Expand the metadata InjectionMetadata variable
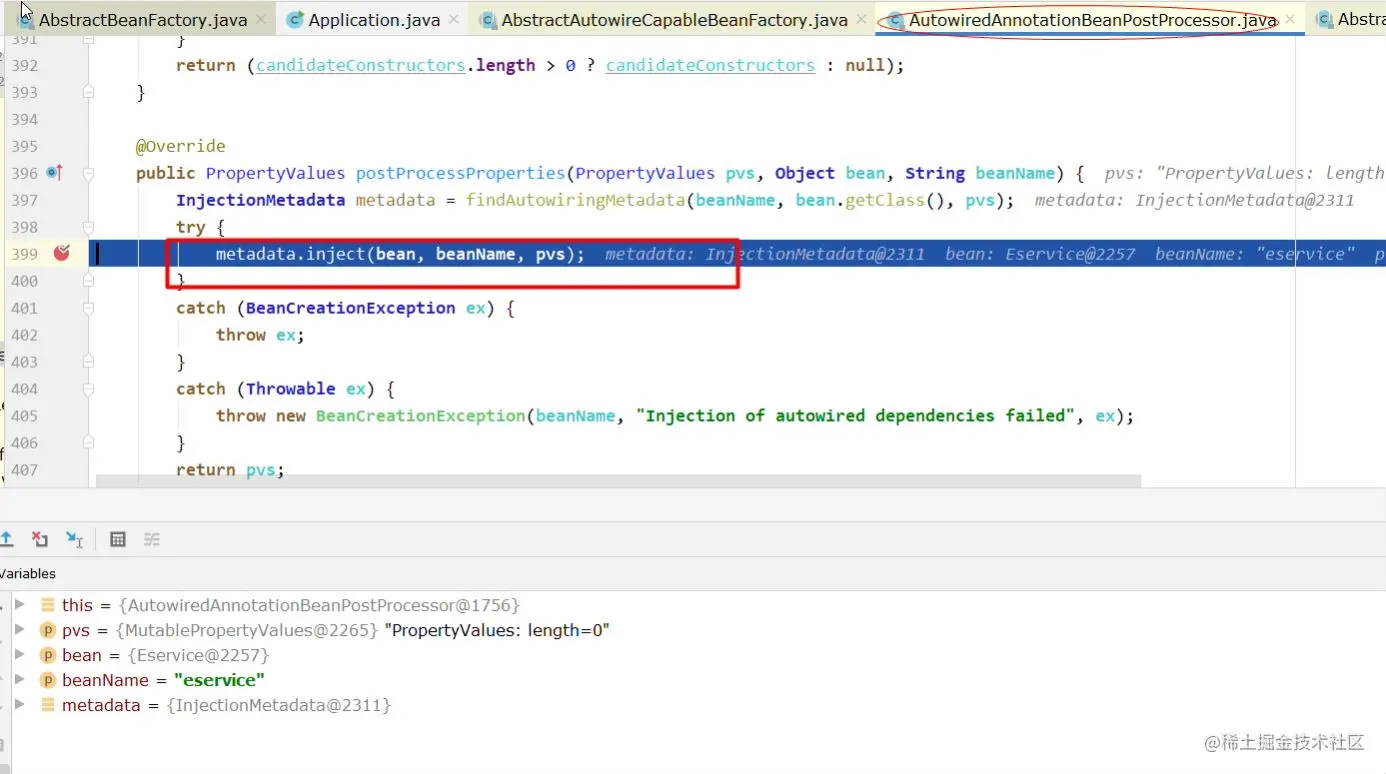Screen dimensions: 1386x774 click(19, 705)
